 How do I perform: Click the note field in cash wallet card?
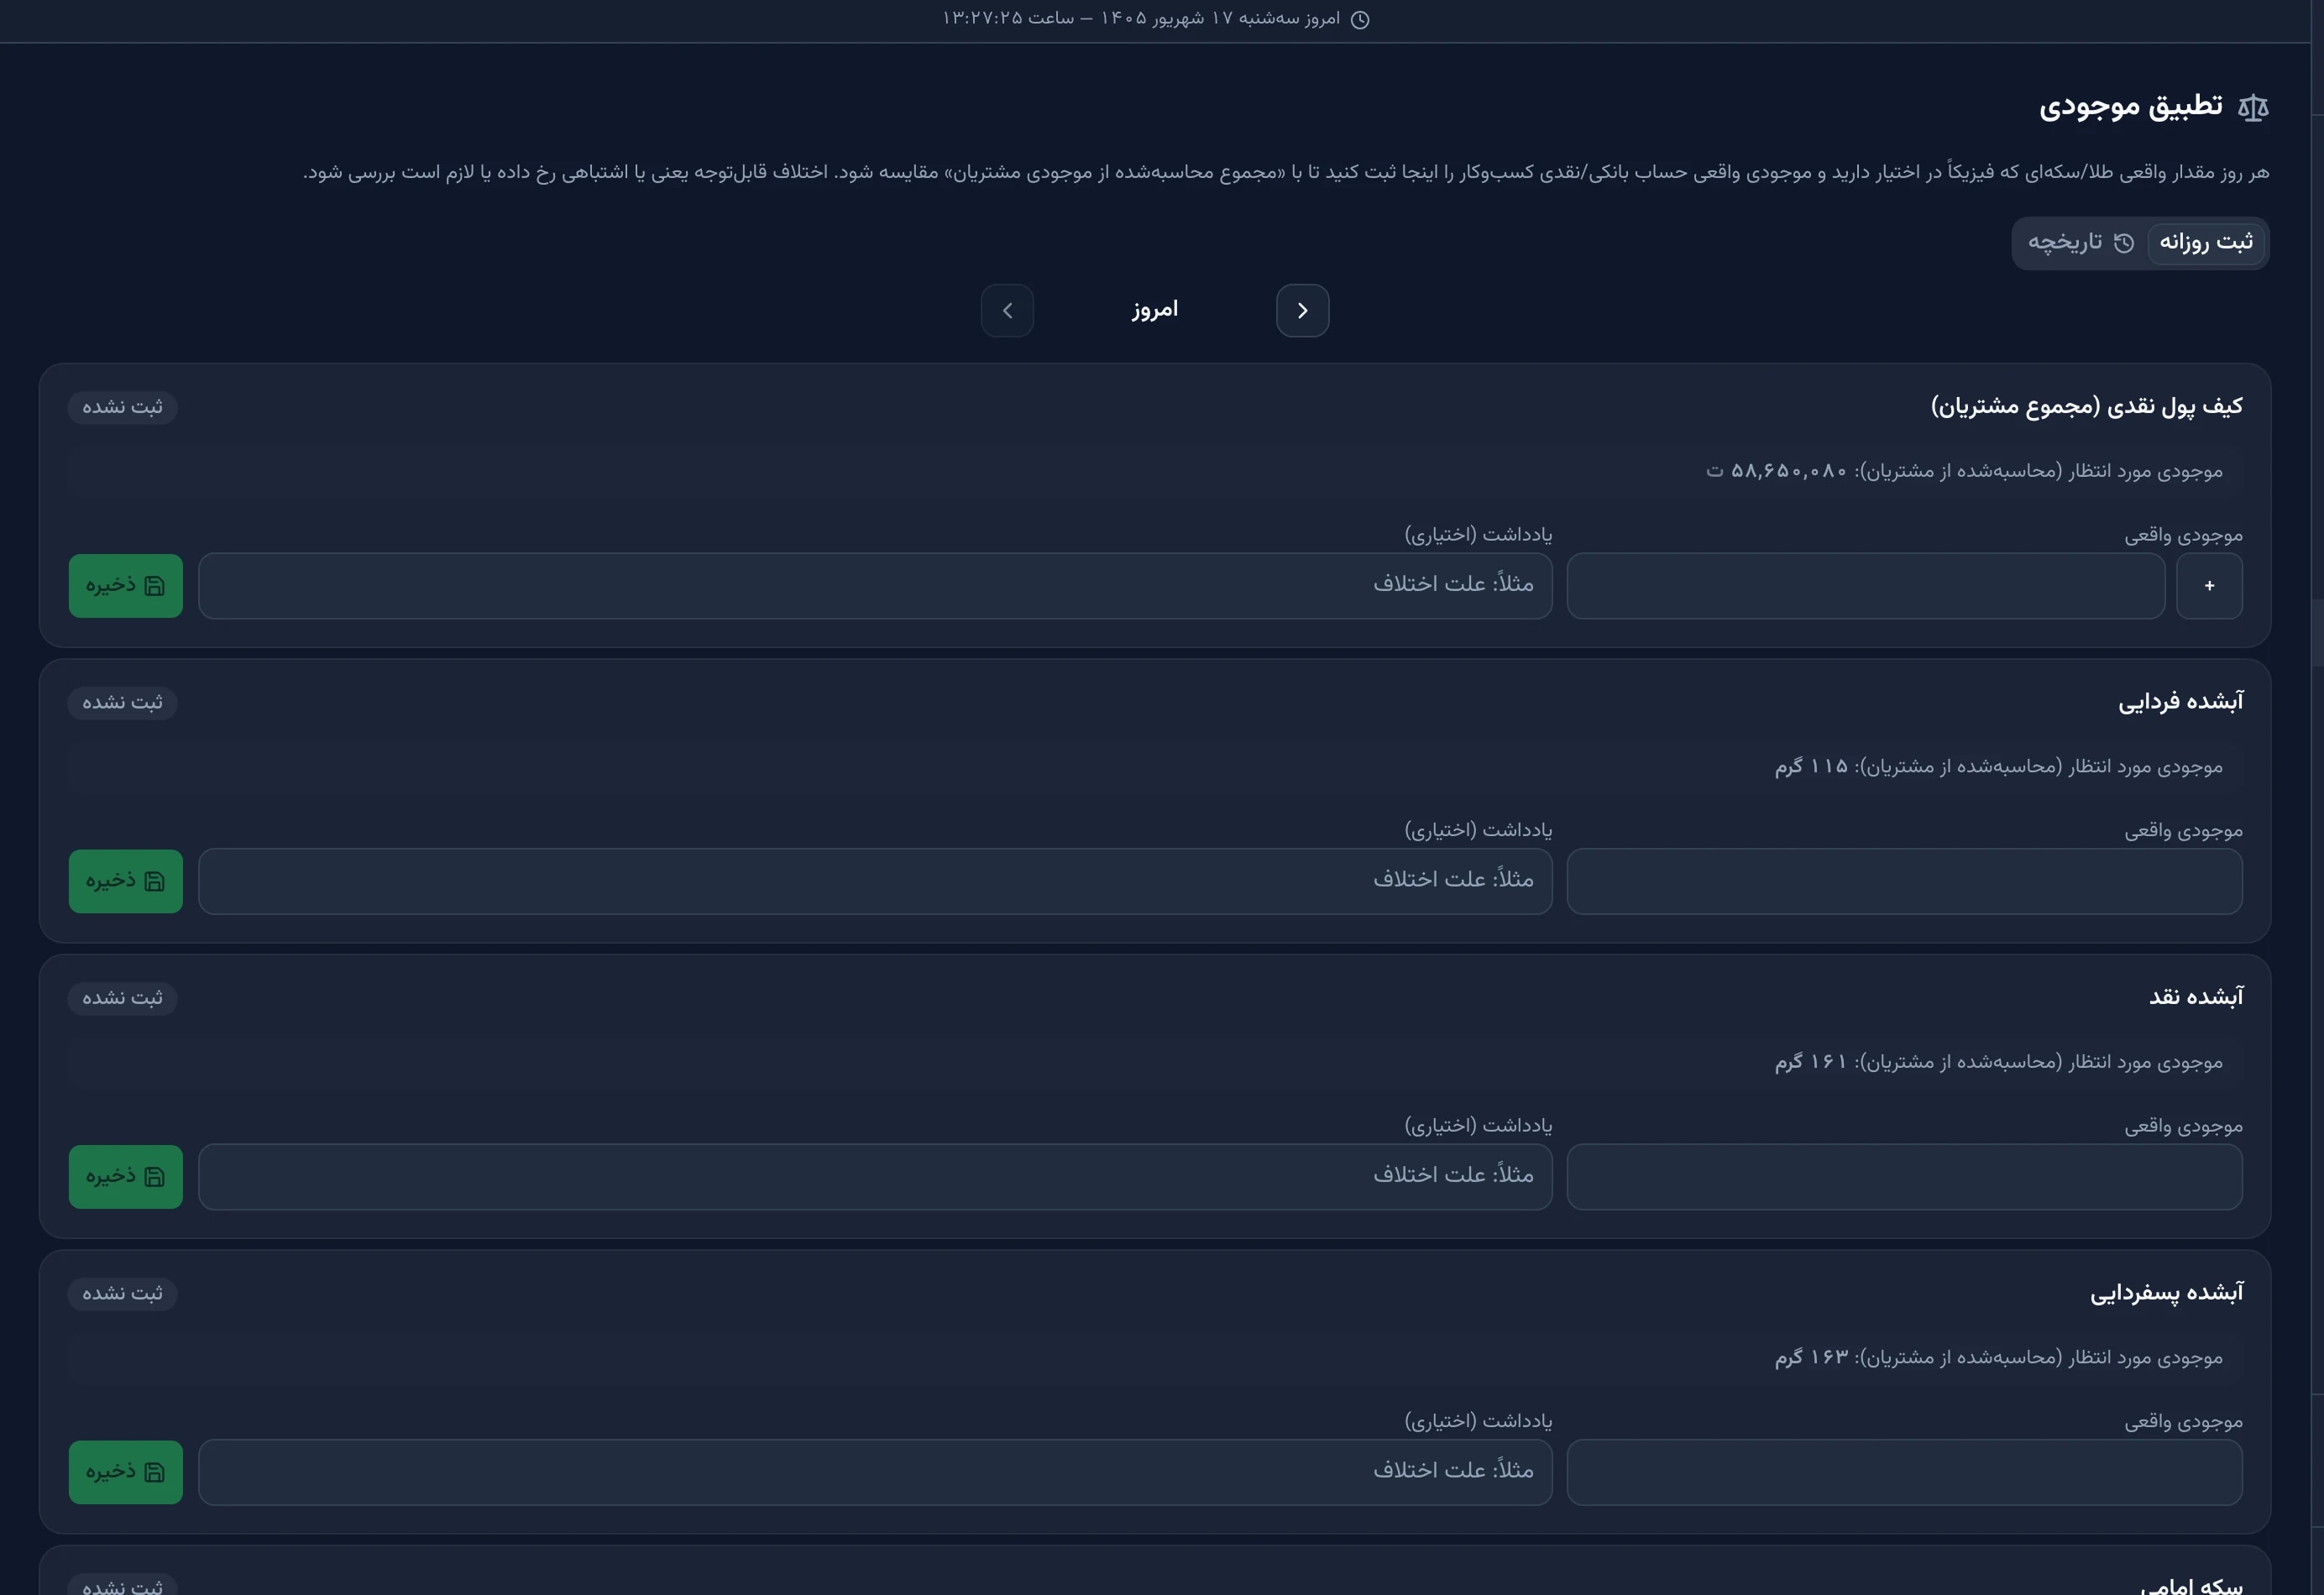coord(875,586)
